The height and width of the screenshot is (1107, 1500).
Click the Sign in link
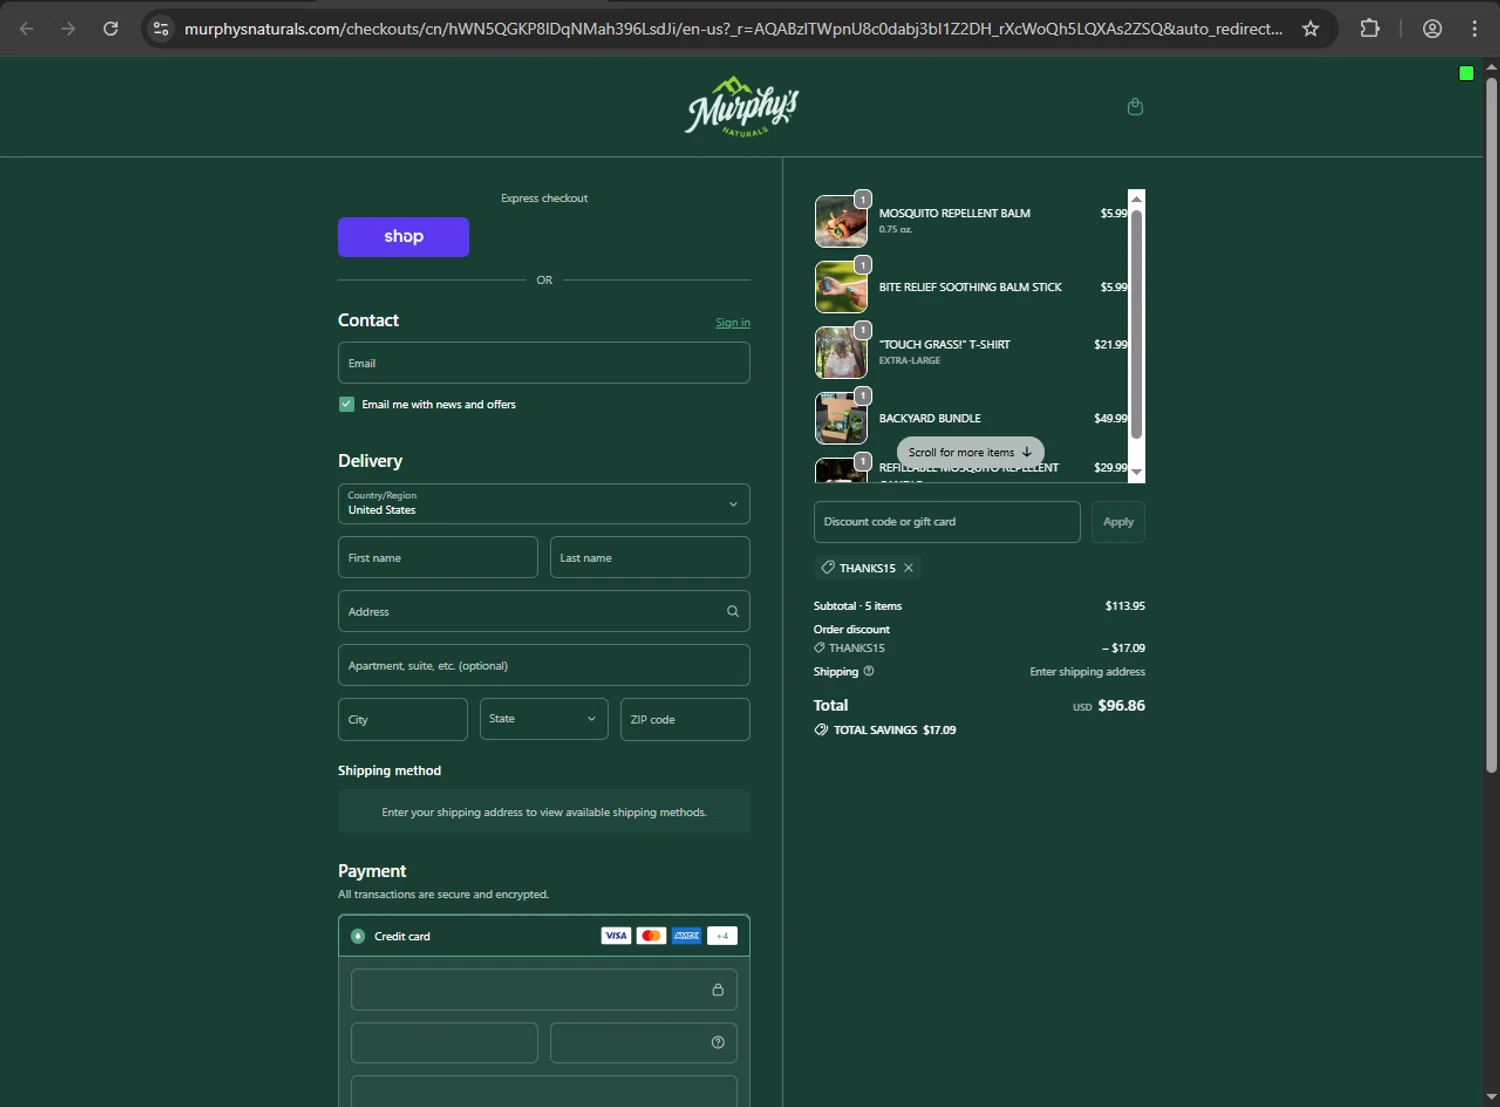tap(733, 322)
